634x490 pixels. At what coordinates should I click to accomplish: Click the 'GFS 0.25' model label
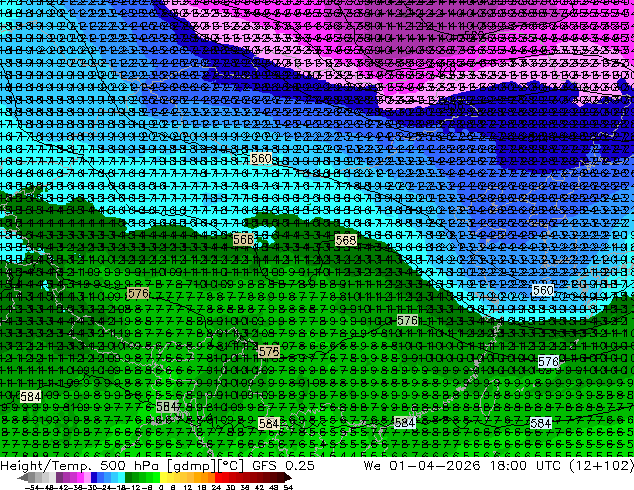(283, 466)
